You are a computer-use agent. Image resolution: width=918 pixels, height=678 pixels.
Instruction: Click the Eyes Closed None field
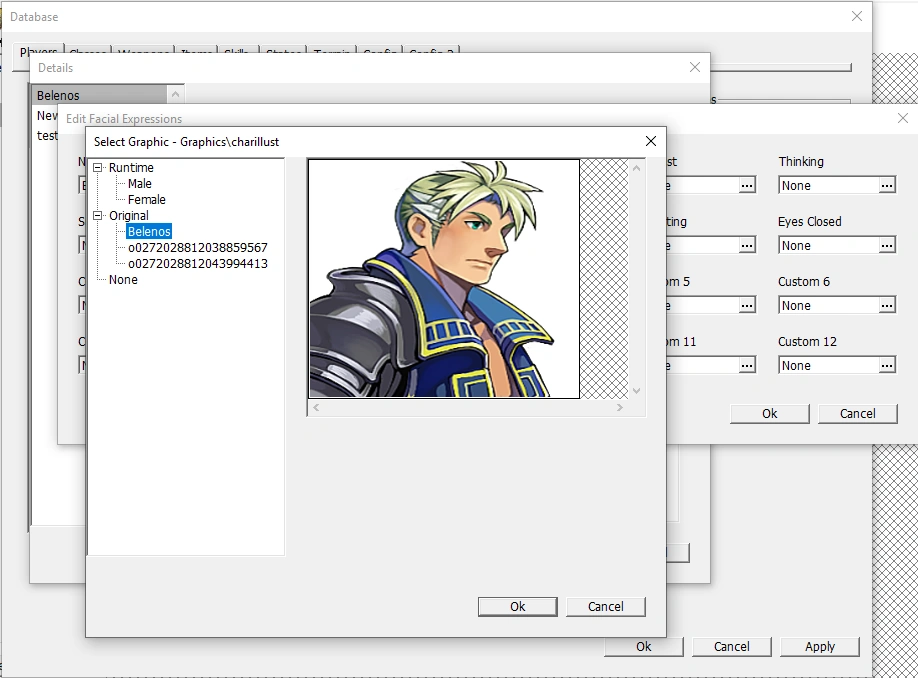click(829, 246)
